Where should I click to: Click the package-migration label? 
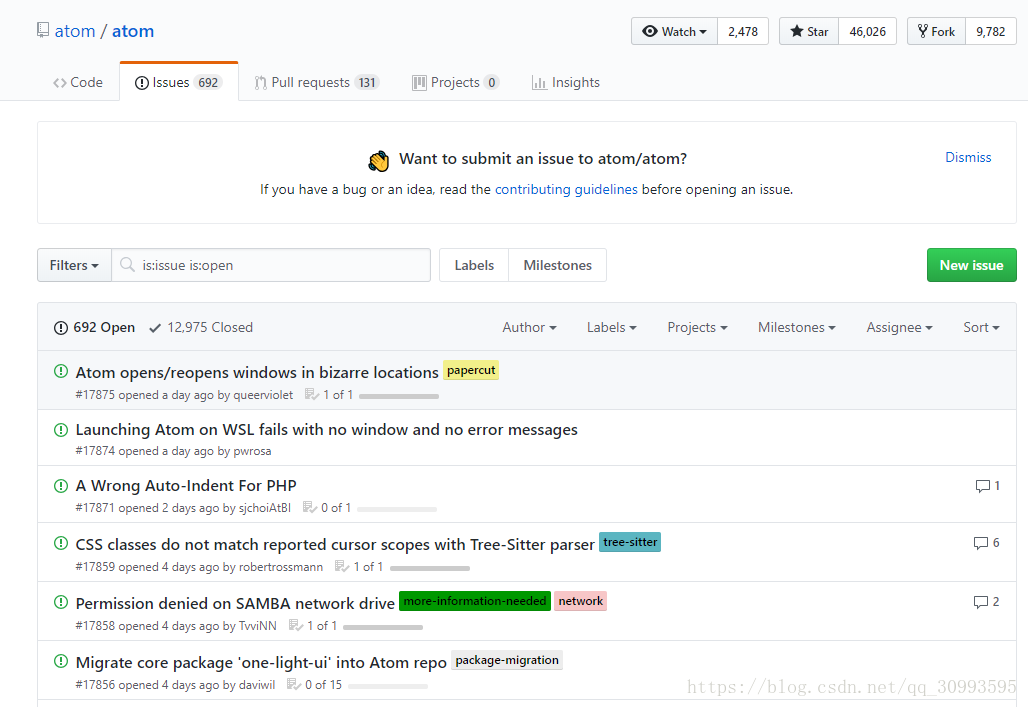tap(507, 660)
